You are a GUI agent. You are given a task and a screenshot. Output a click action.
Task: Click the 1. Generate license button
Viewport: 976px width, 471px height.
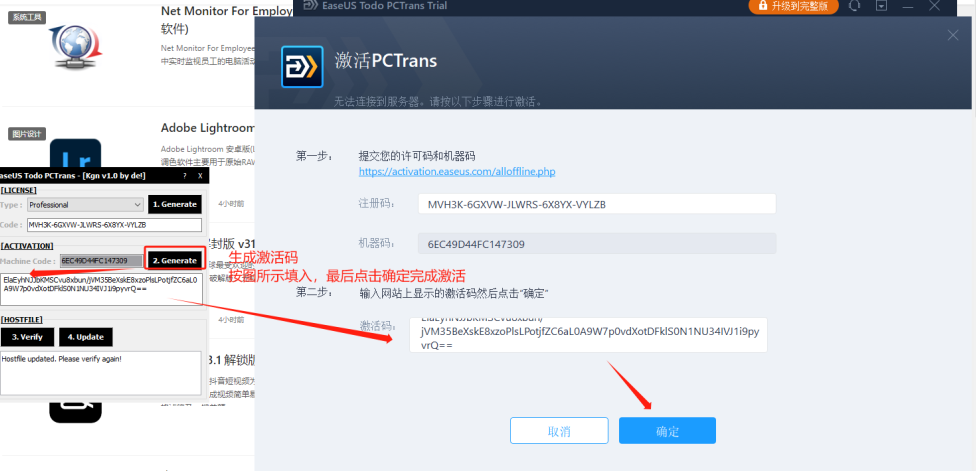tap(175, 204)
